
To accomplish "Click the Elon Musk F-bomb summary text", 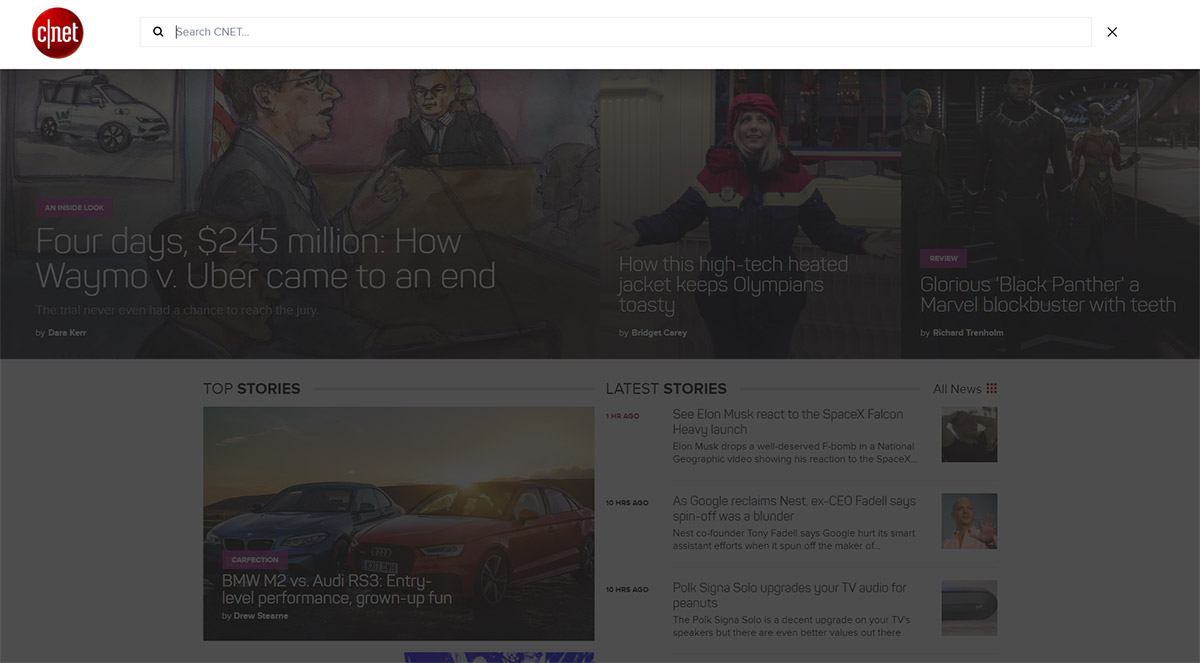I will pyautogui.click(x=794, y=453).
